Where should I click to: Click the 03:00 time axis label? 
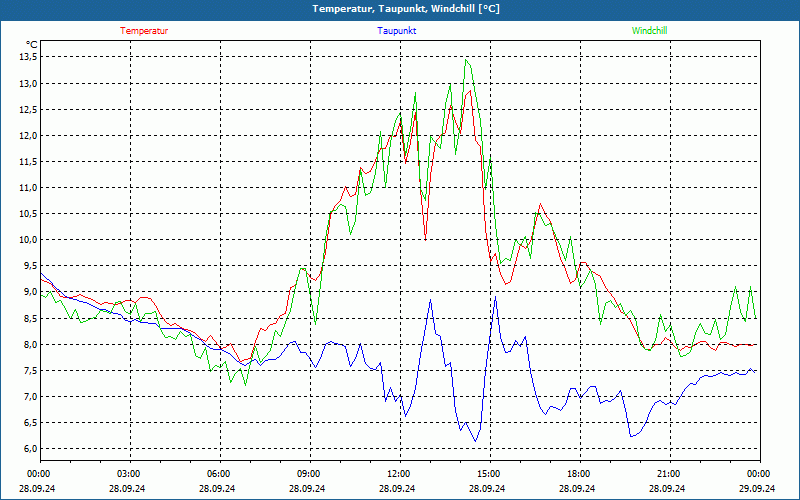129,474
